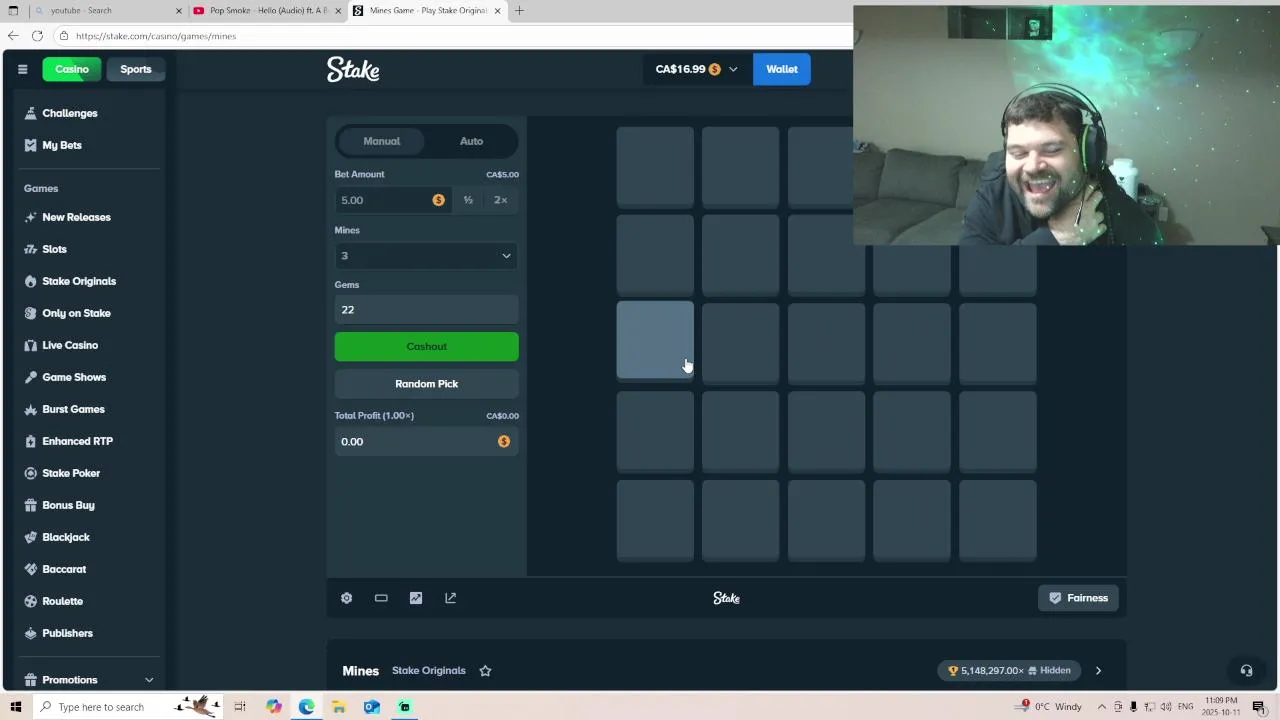Open Task View on taskbar
Viewport: 1280px width, 720px height.
pyautogui.click(x=240, y=707)
